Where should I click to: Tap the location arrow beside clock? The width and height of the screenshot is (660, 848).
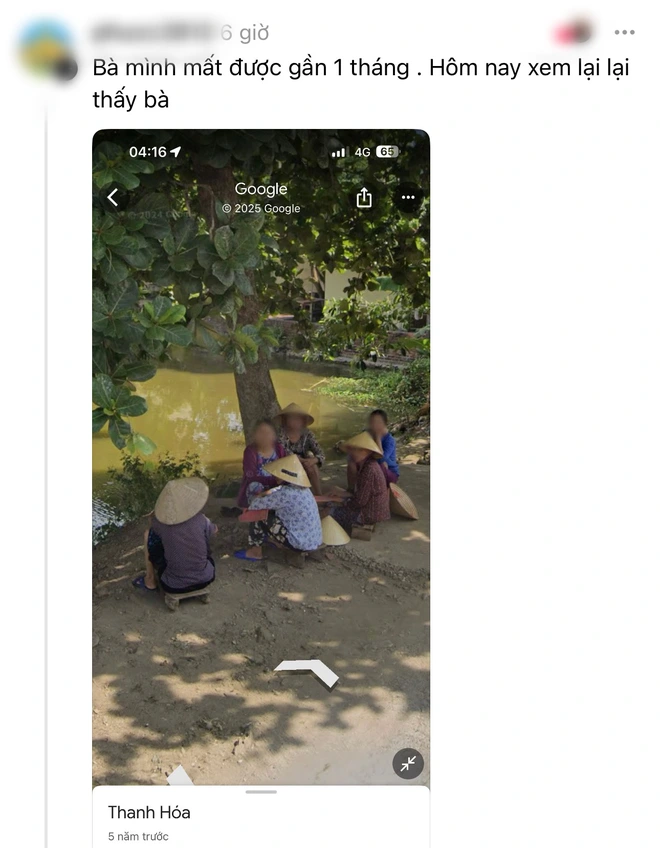coord(175,152)
